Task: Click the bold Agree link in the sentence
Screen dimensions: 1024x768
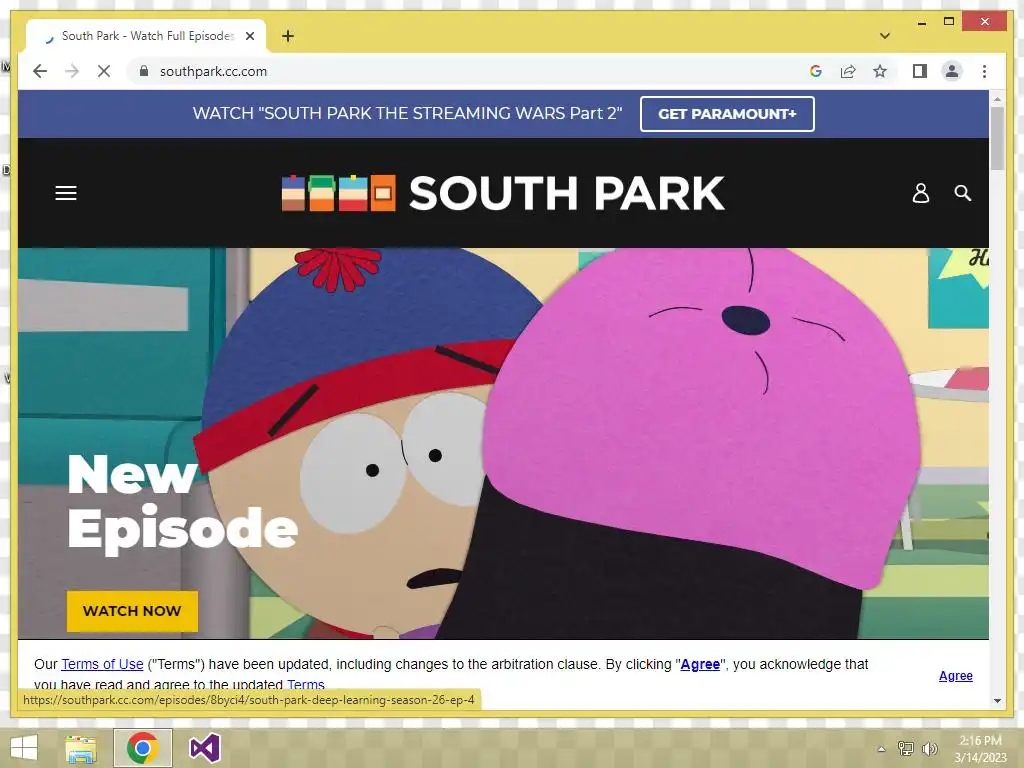Action: 700,664
